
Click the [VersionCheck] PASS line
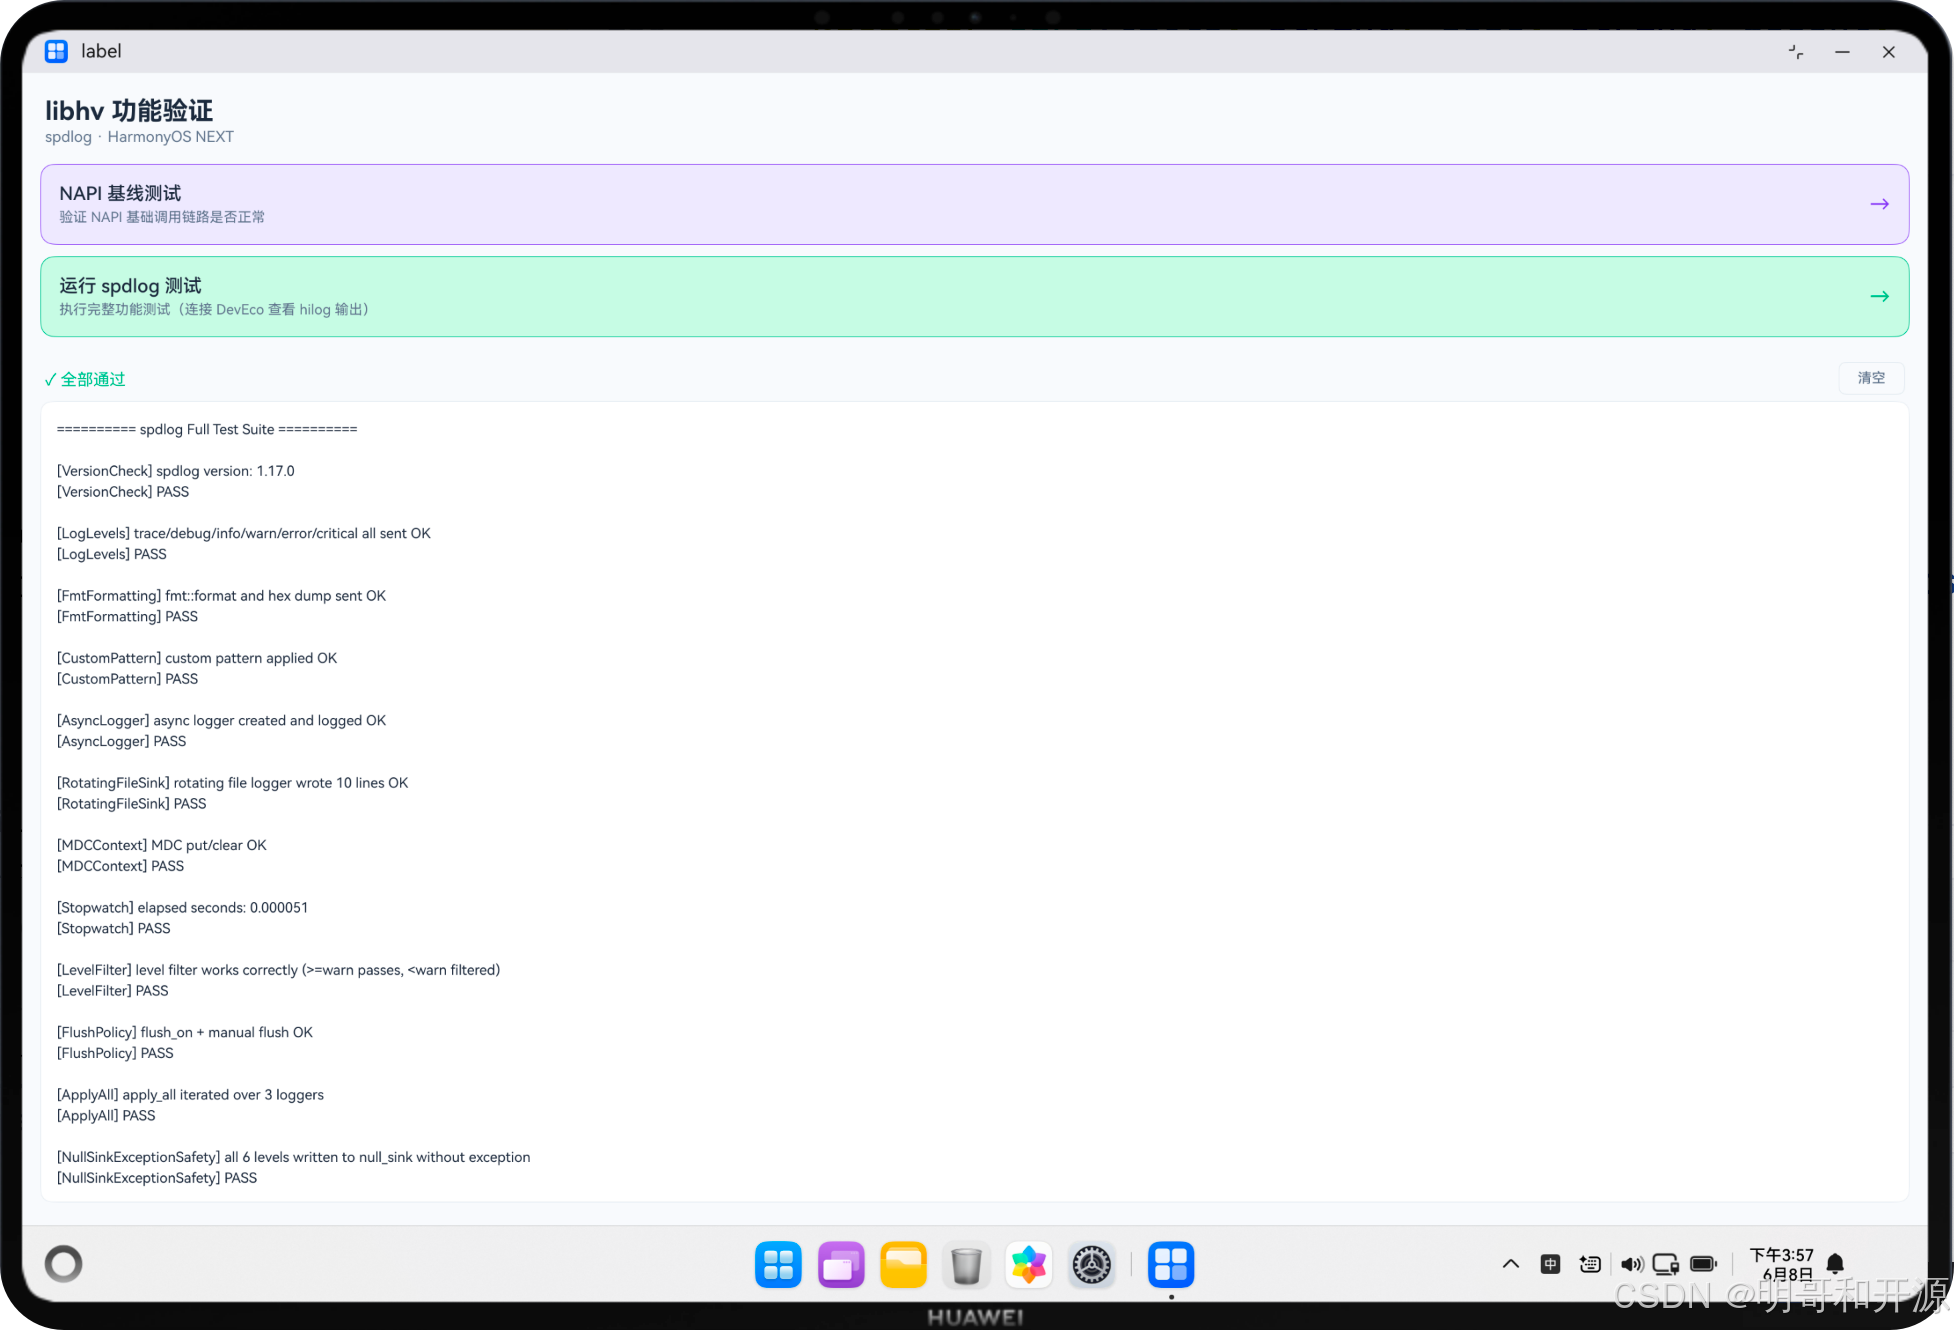(123, 492)
